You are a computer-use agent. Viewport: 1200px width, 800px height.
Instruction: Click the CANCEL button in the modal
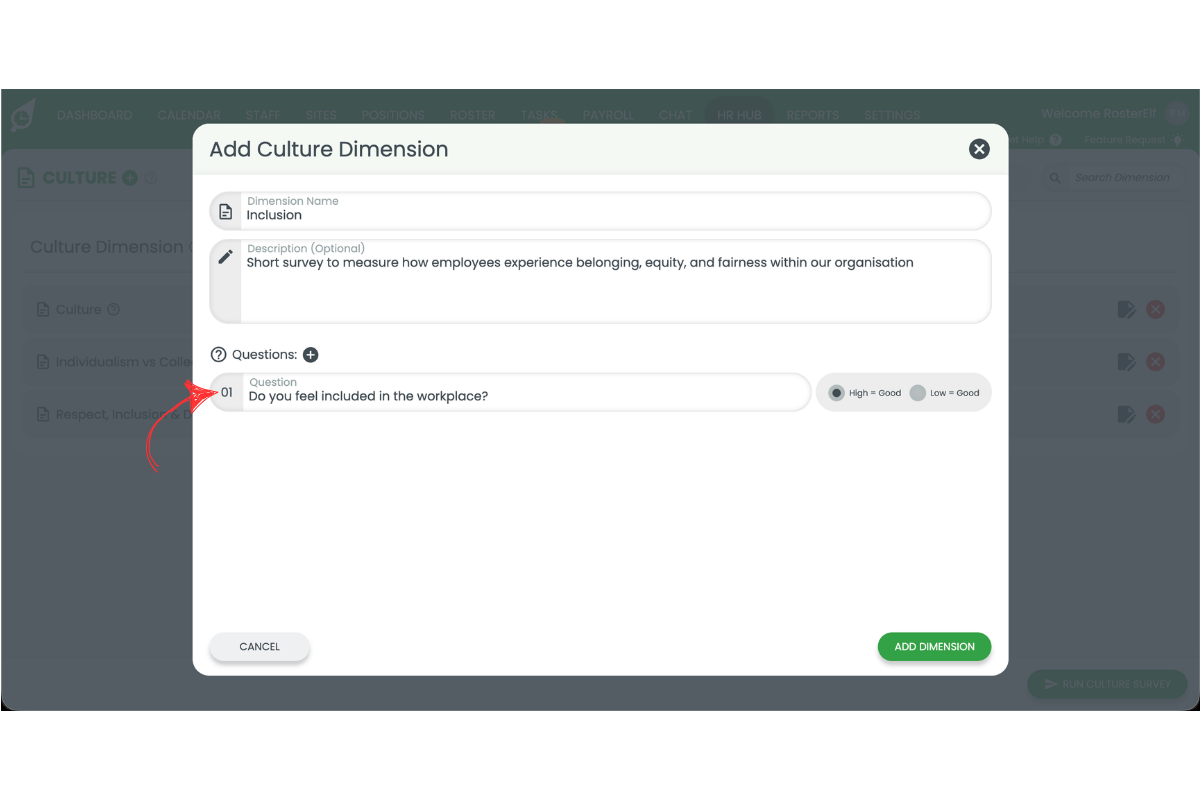click(259, 647)
